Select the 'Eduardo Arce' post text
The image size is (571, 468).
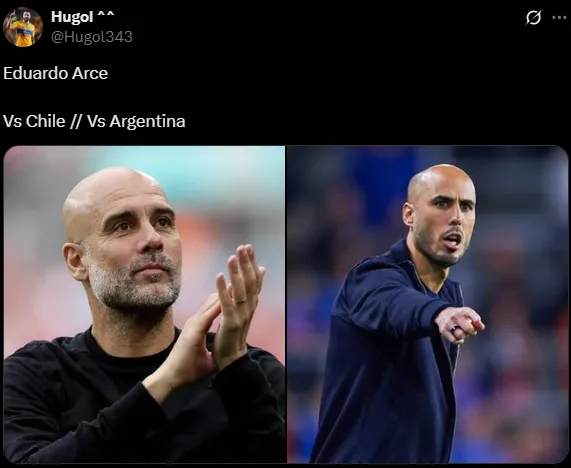pos(56,73)
